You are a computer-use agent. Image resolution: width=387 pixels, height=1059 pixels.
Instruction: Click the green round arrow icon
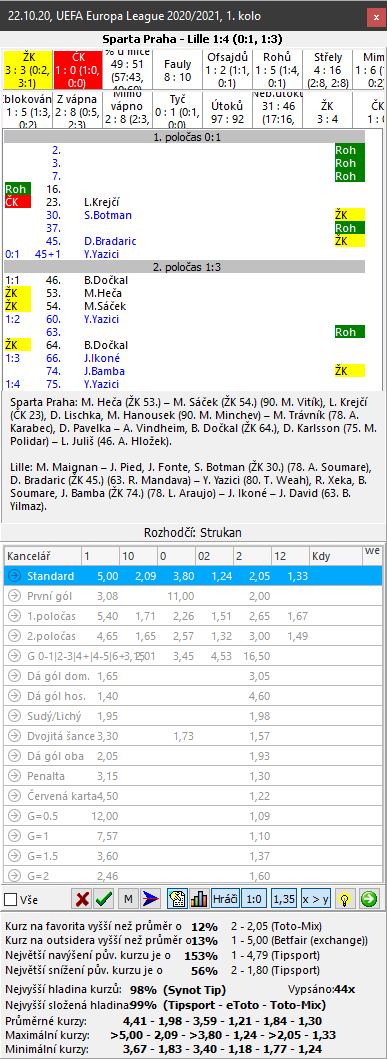(x=369, y=900)
